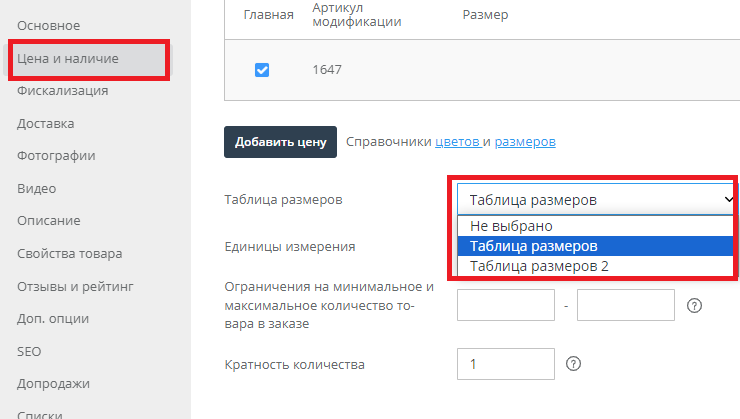This screenshot has height=419, width=740.
Task: Open the Таблица размеров dropdown
Action: [x=596, y=199]
